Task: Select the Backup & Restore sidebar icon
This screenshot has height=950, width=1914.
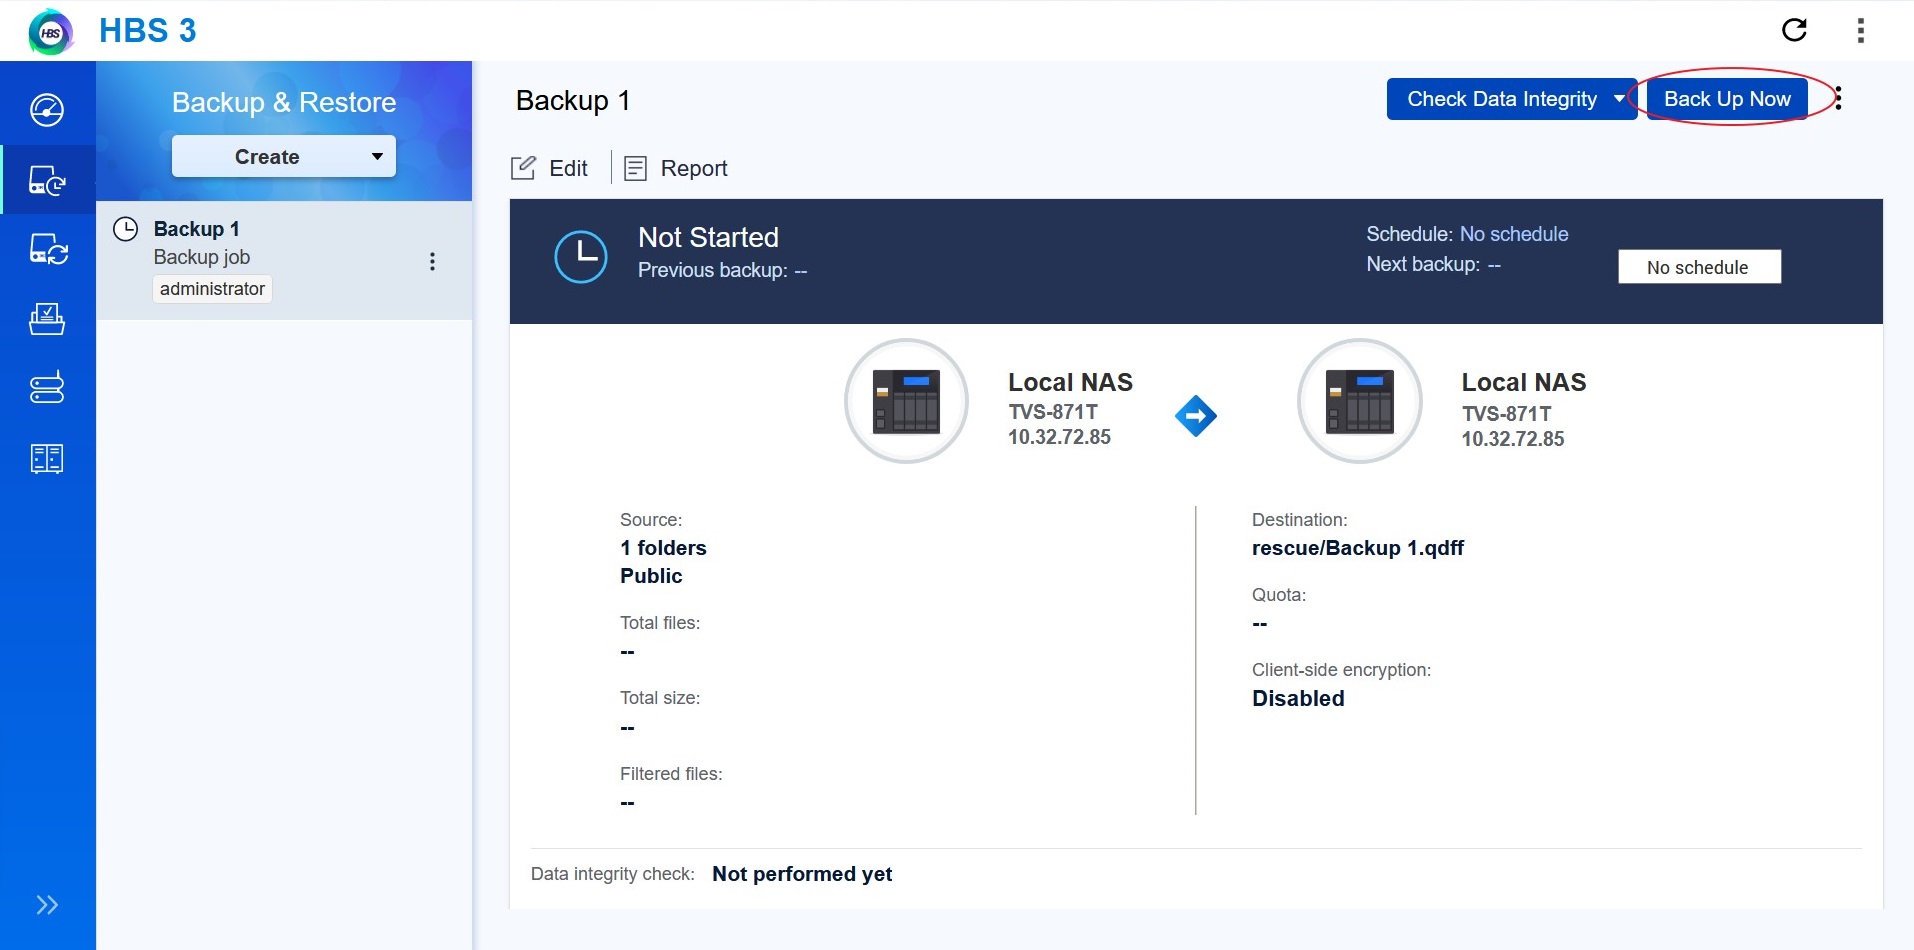Action: (47, 180)
